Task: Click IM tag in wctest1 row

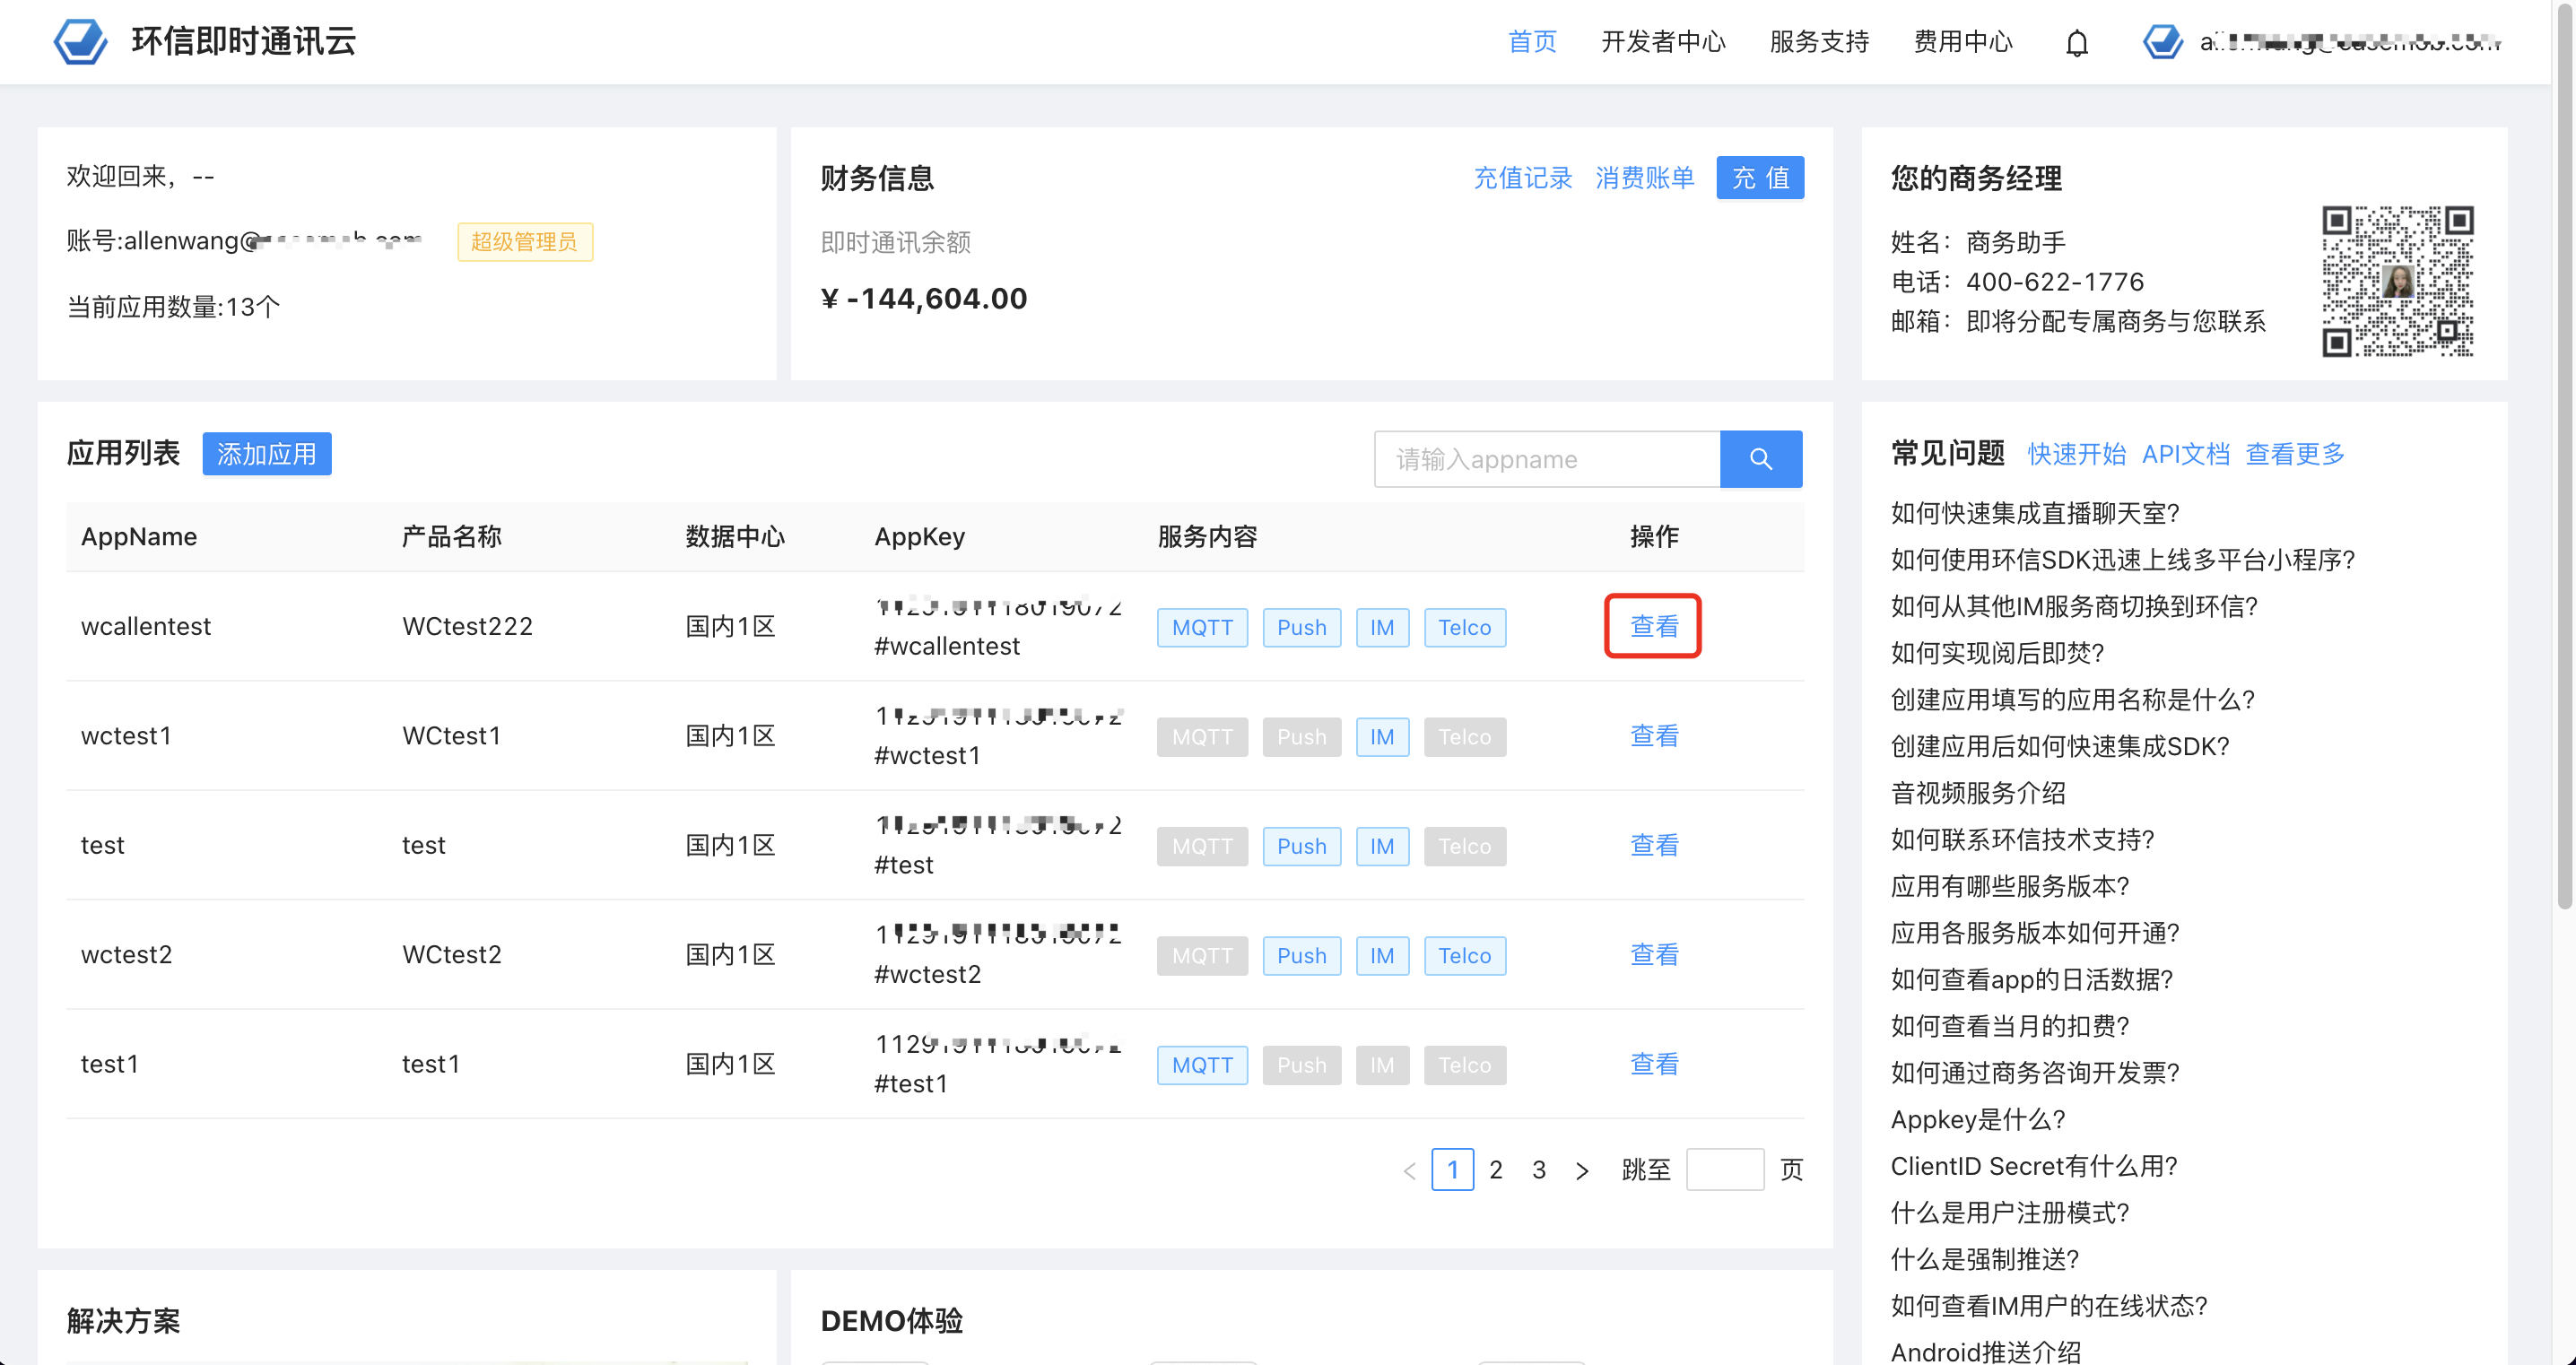Action: pos(1382,737)
